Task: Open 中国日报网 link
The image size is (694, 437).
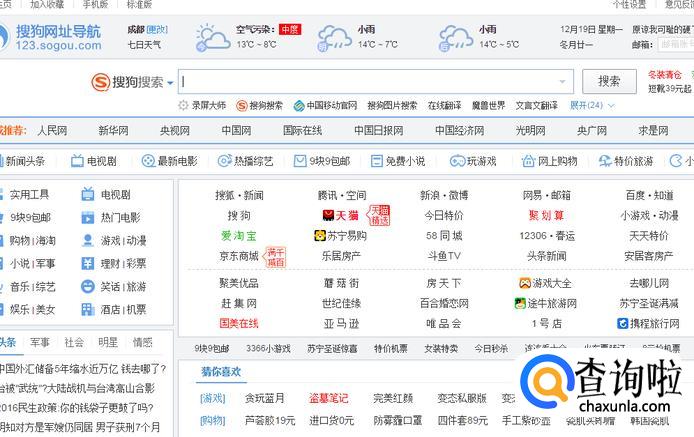Action: click(x=379, y=131)
